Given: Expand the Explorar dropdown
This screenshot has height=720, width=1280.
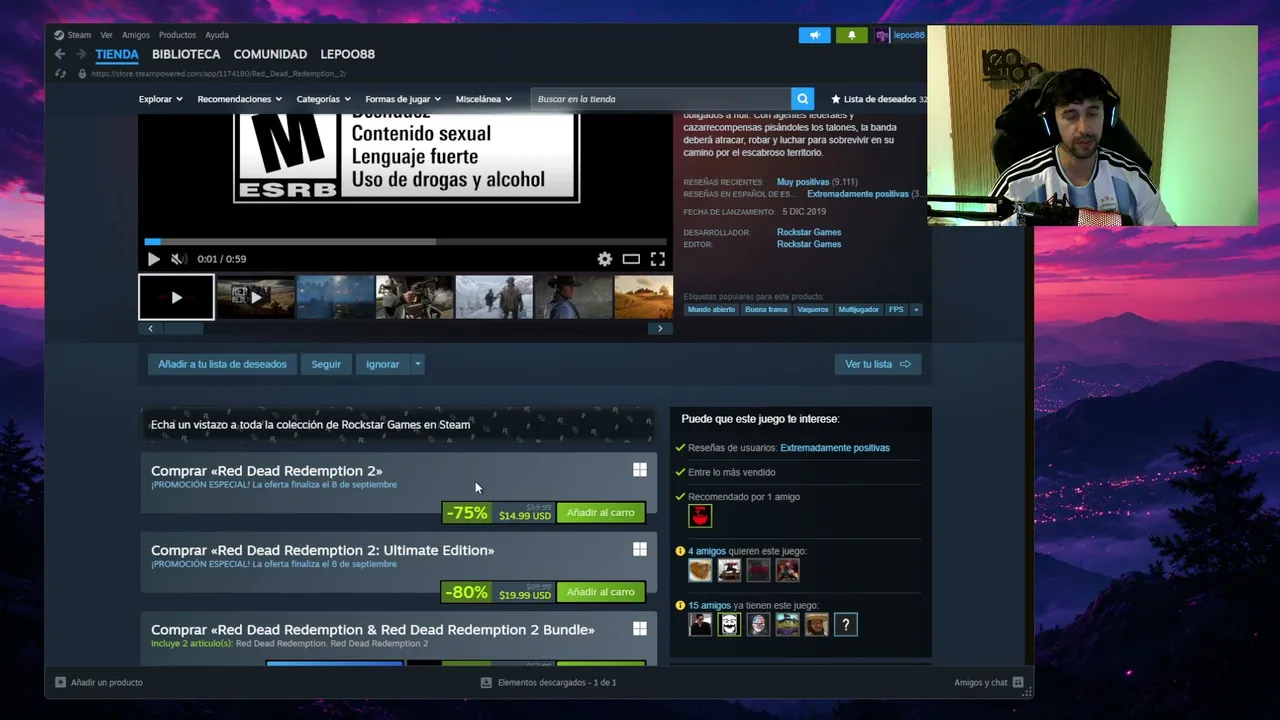Looking at the screenshot, I should 161,99.
